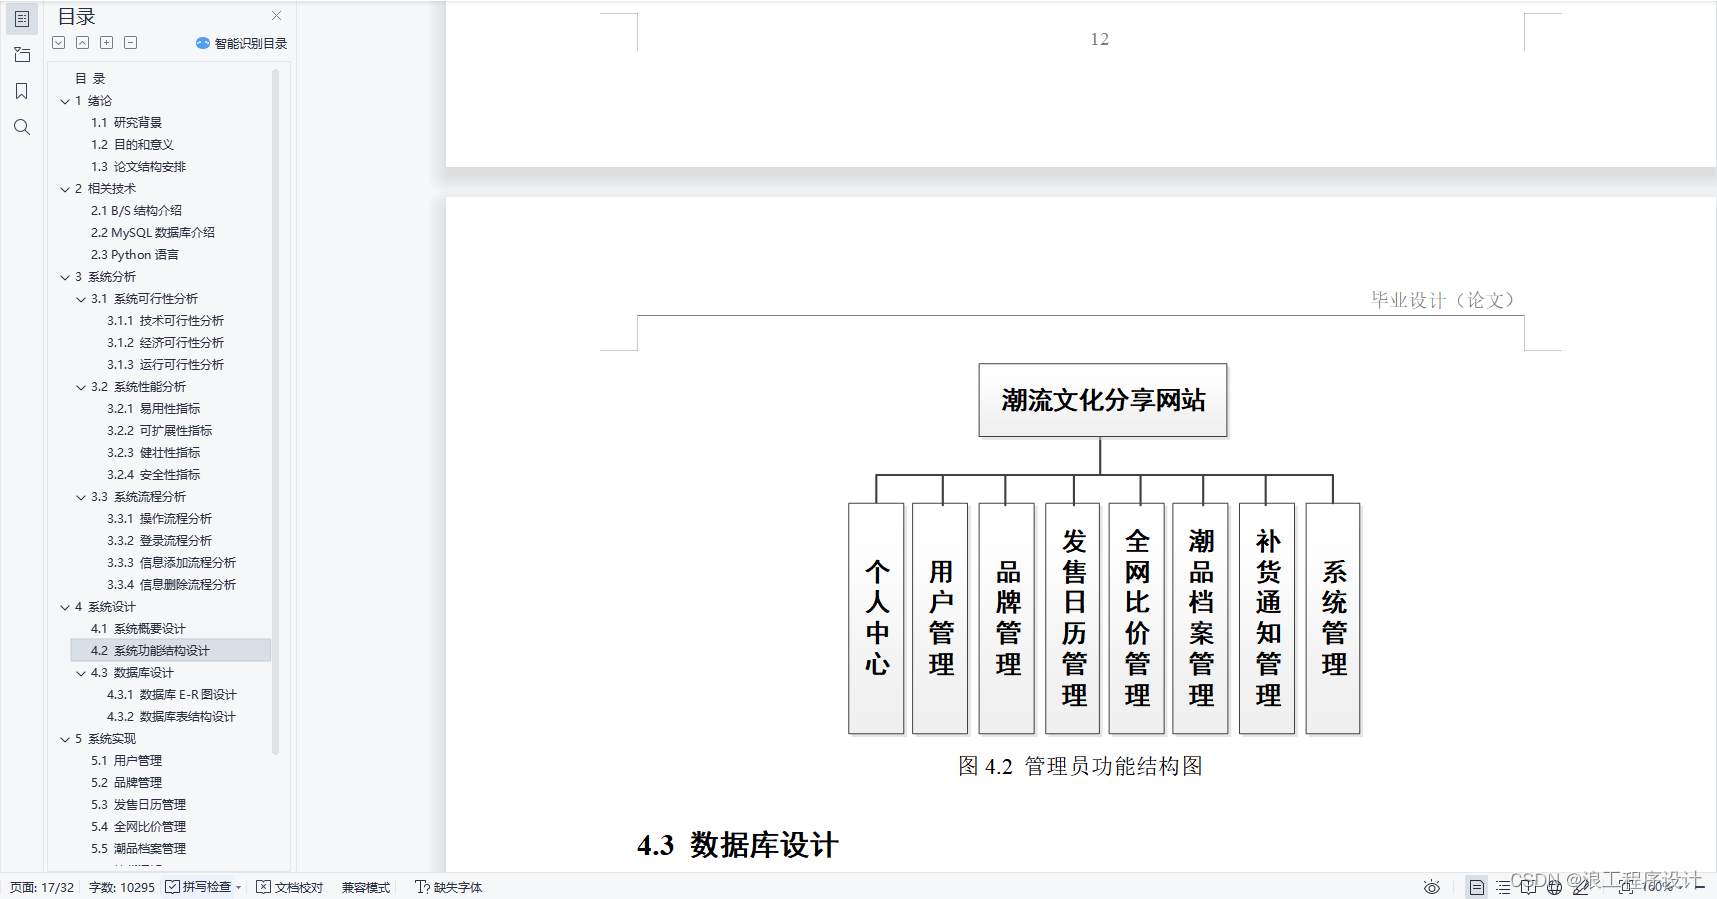Jump to '3.1.2 经济可行性分析'
This screenshot has height=899, width=1717.
coord(165,342)
